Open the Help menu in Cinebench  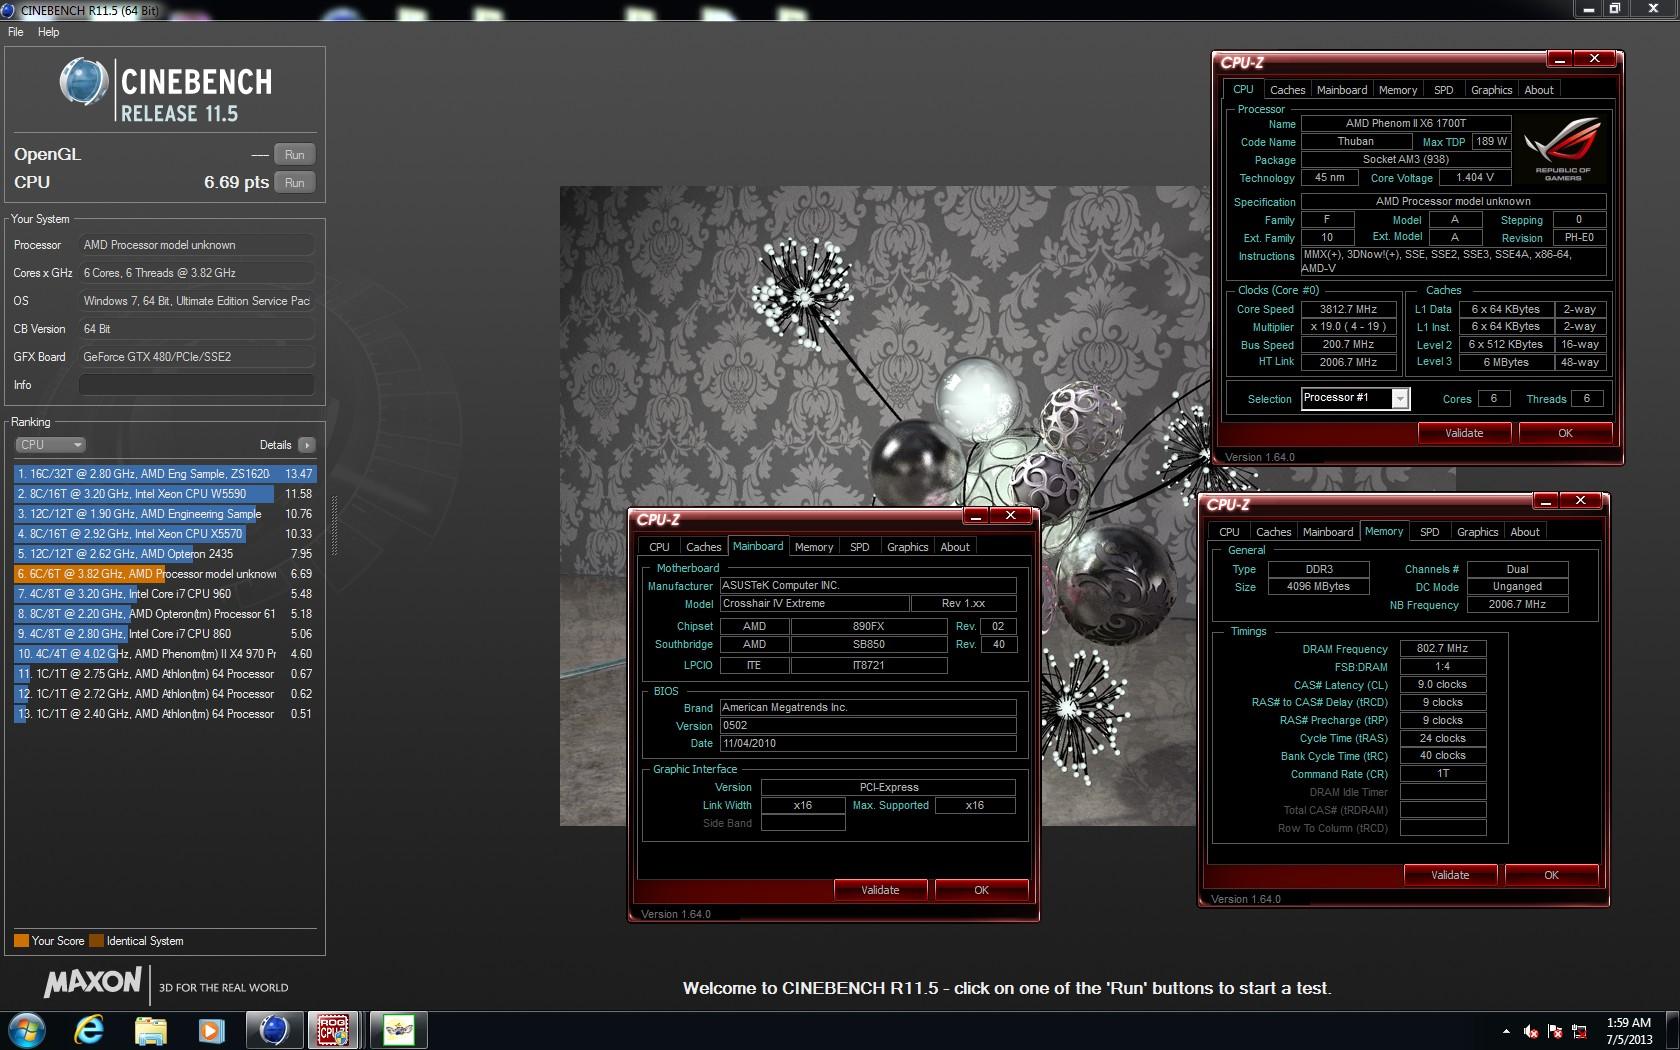(x=48, y=32)
